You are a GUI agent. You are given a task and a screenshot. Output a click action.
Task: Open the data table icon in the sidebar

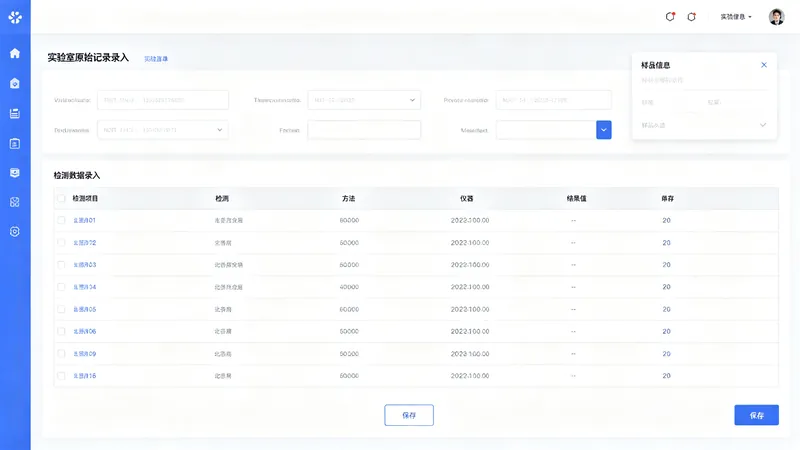pos(15,113)
